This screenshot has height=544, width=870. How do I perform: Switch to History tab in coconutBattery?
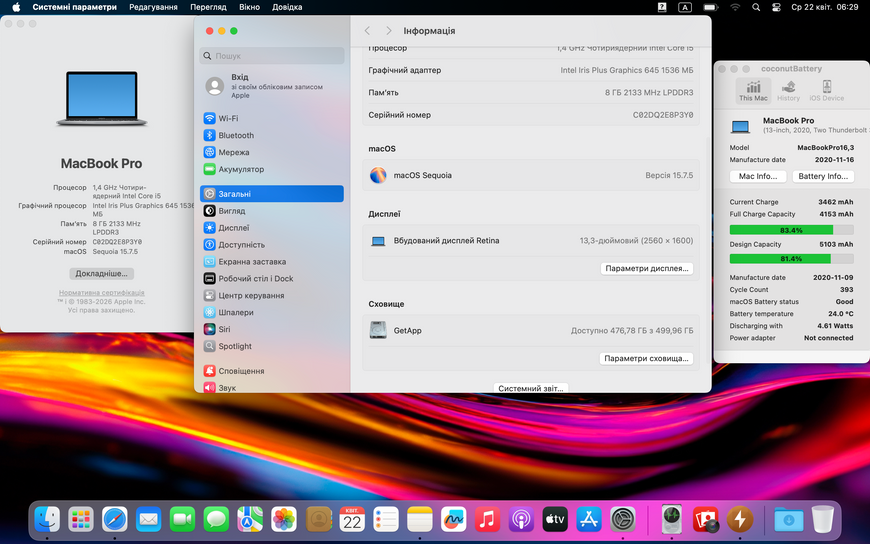tap(788, 90)
